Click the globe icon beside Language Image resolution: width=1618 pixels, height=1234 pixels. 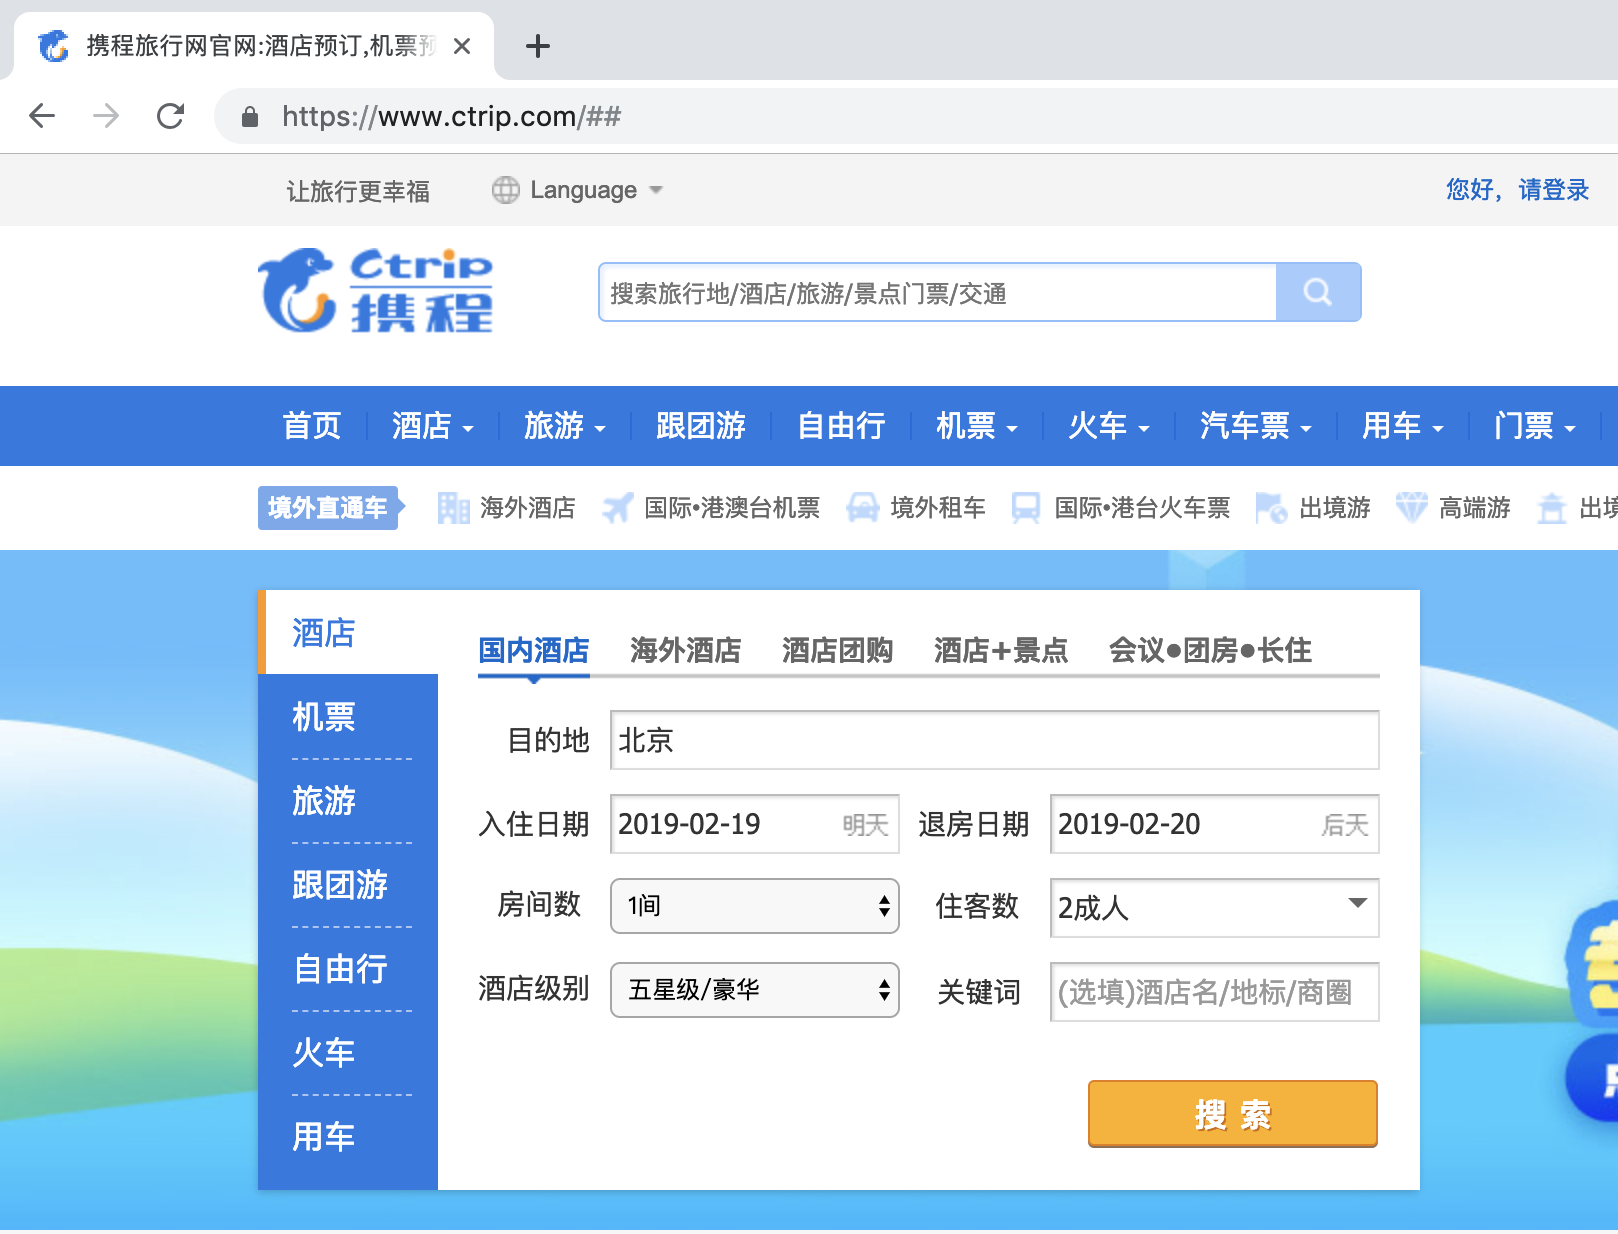coord(506,190)
